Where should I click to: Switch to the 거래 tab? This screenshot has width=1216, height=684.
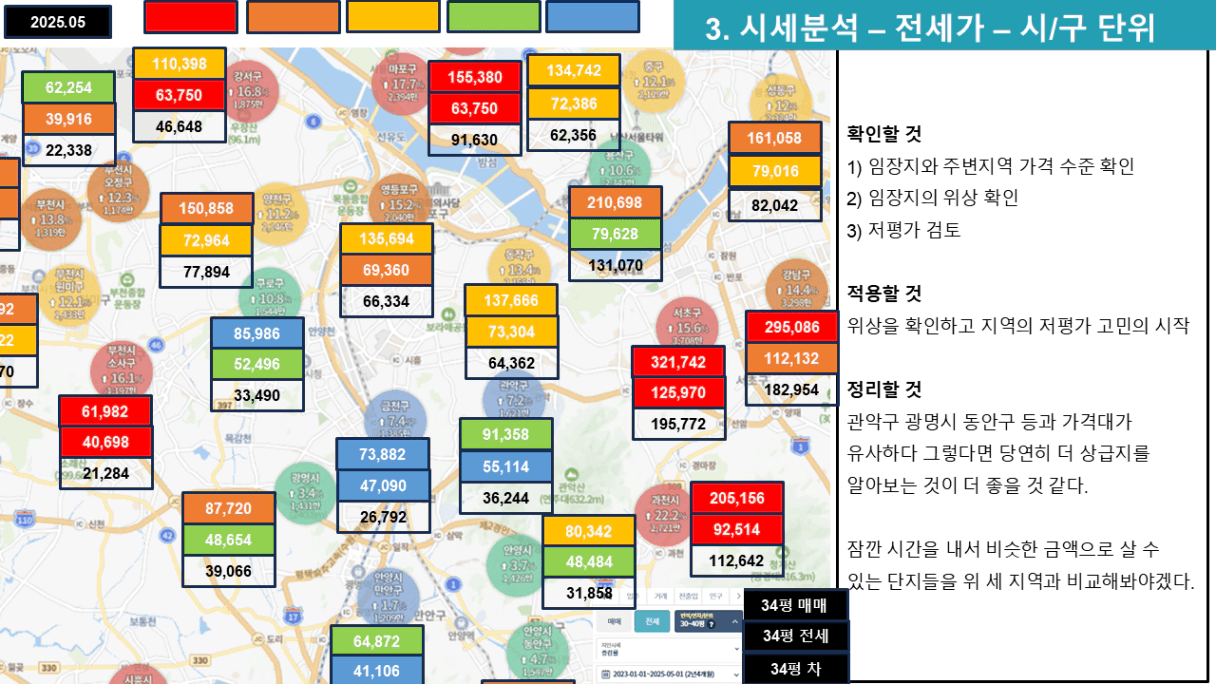point(660,596)
